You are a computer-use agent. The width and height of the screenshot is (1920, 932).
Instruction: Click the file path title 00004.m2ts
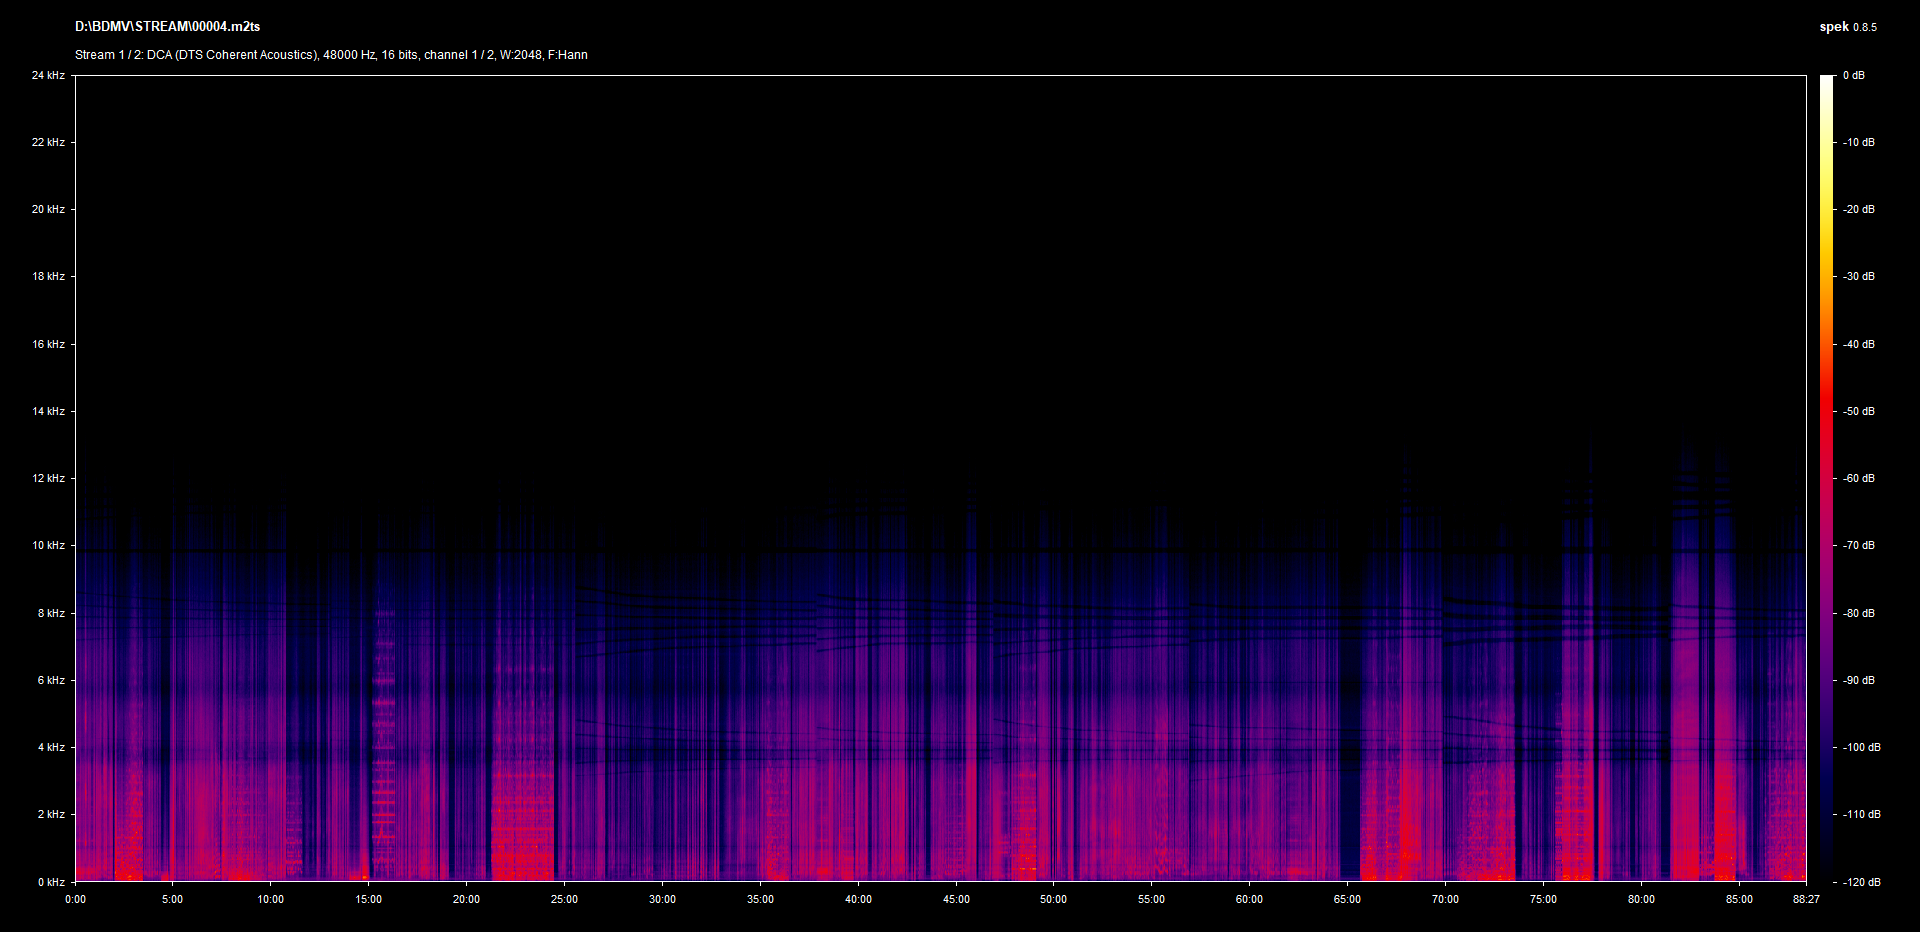point(167,27)
